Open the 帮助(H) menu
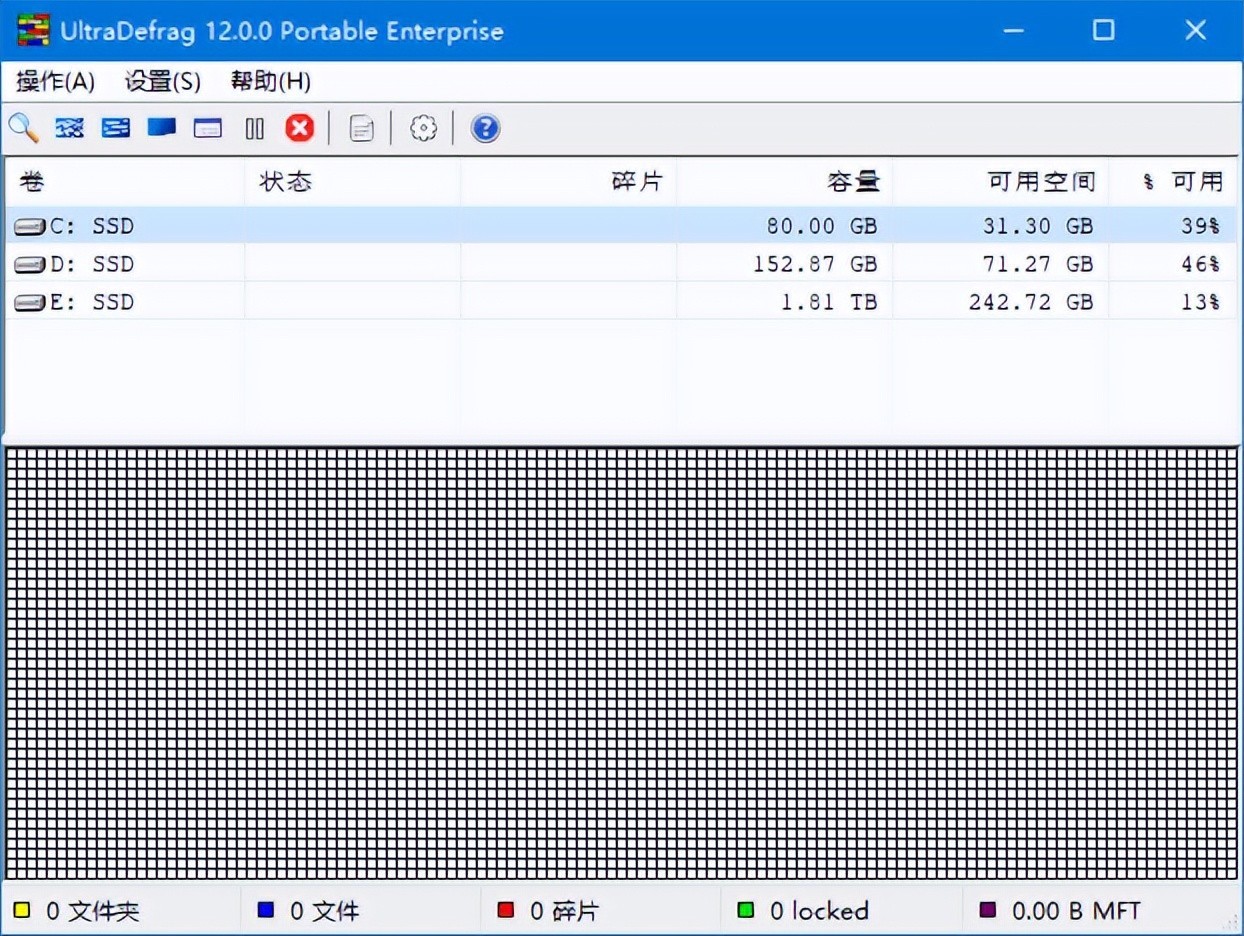 pos(270,82)
